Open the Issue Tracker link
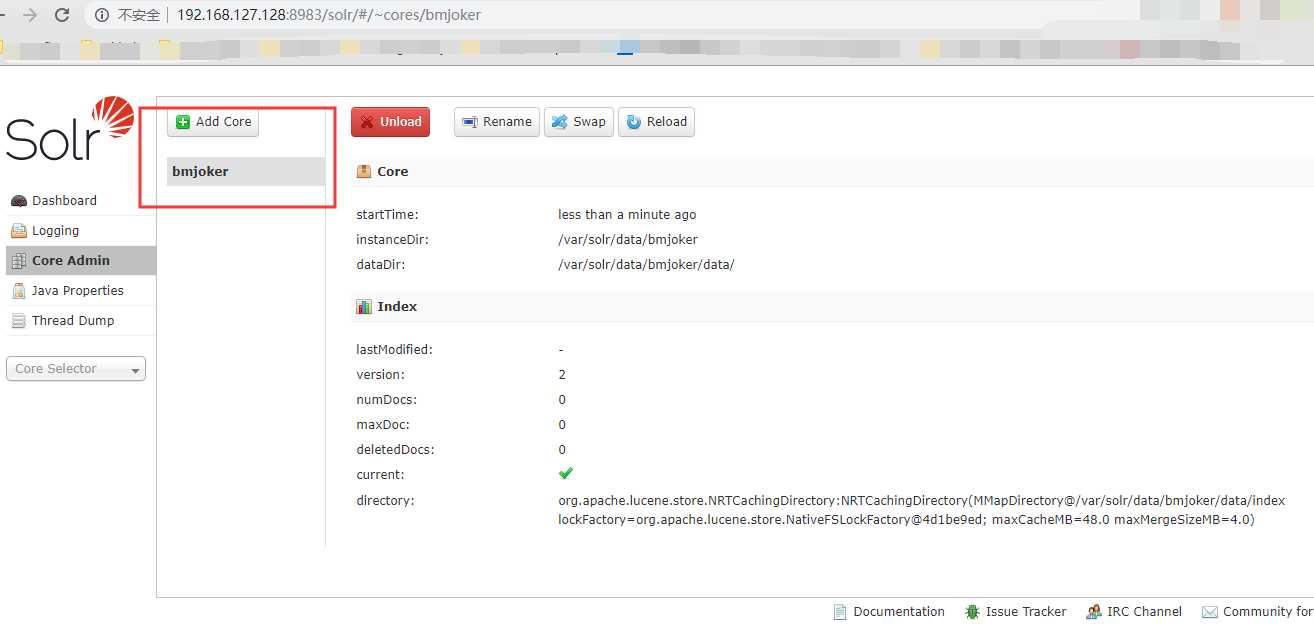This screenshot has width=1314, height=634. pyautogui.click(x=1015, y=612)
